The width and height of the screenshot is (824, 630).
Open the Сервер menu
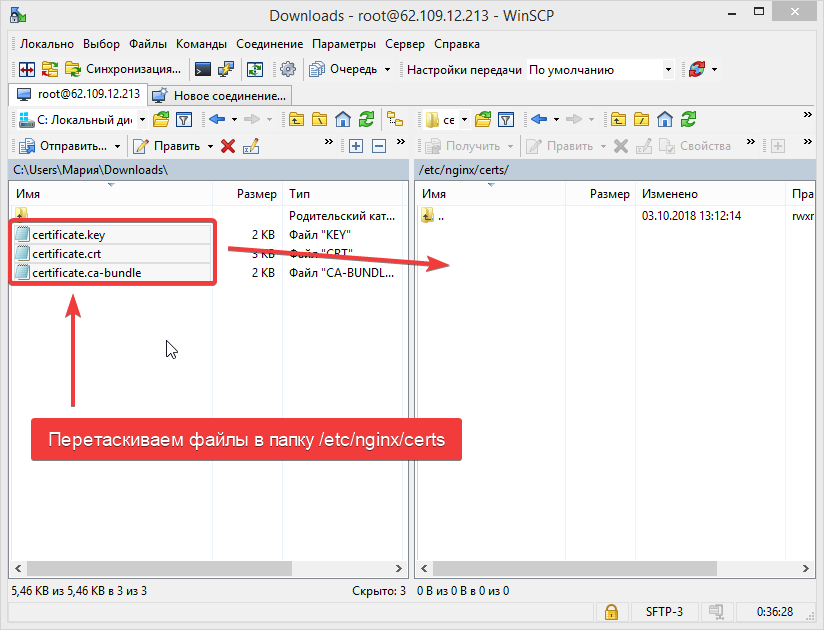(405, 44)
